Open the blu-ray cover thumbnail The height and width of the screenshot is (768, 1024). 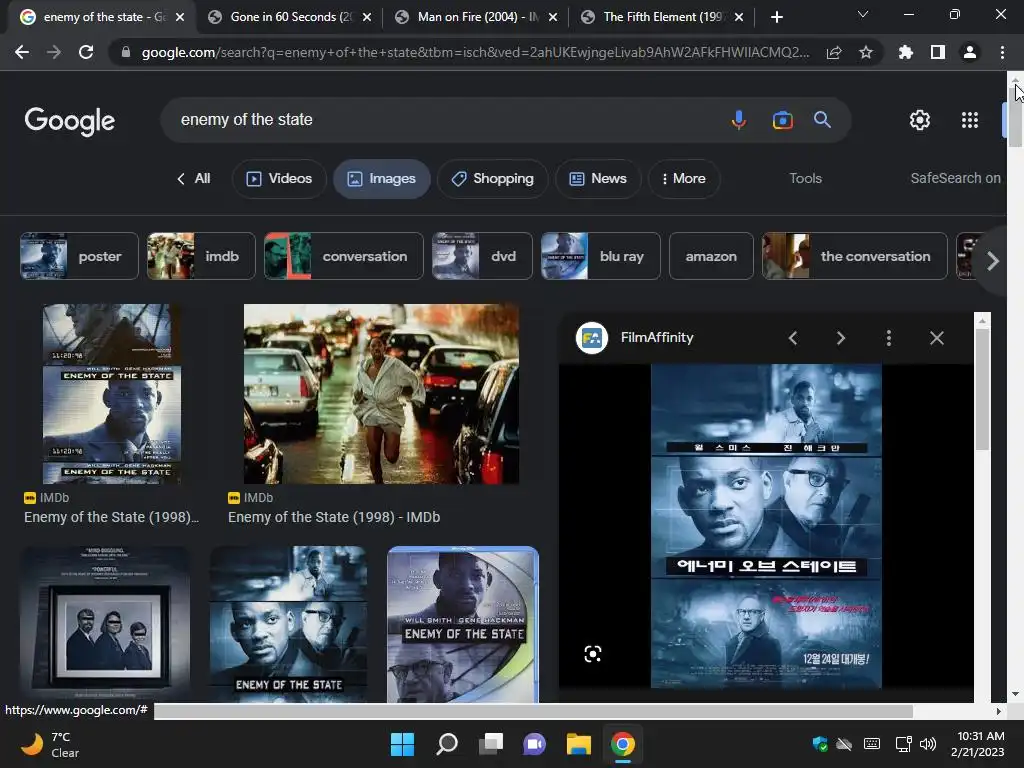(x=463, y=624)
